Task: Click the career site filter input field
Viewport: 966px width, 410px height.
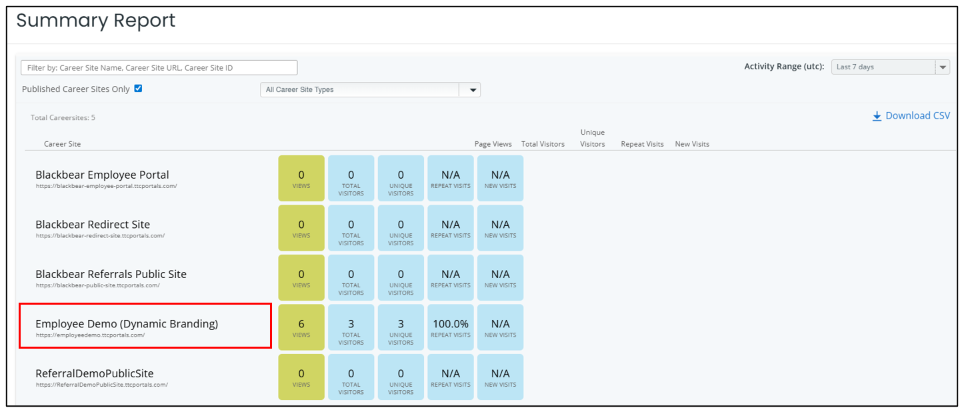Action: click(x=159, y=68)
